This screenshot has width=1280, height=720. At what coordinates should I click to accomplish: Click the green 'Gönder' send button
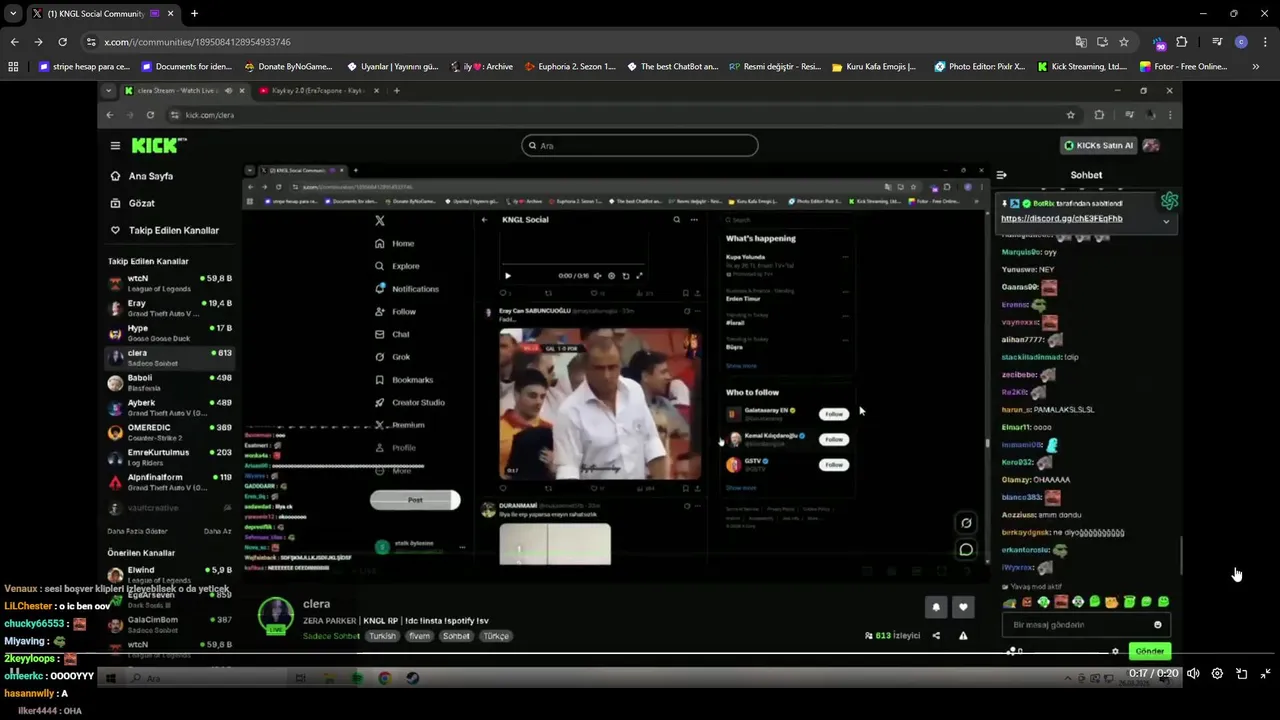tap(1149, 651)
